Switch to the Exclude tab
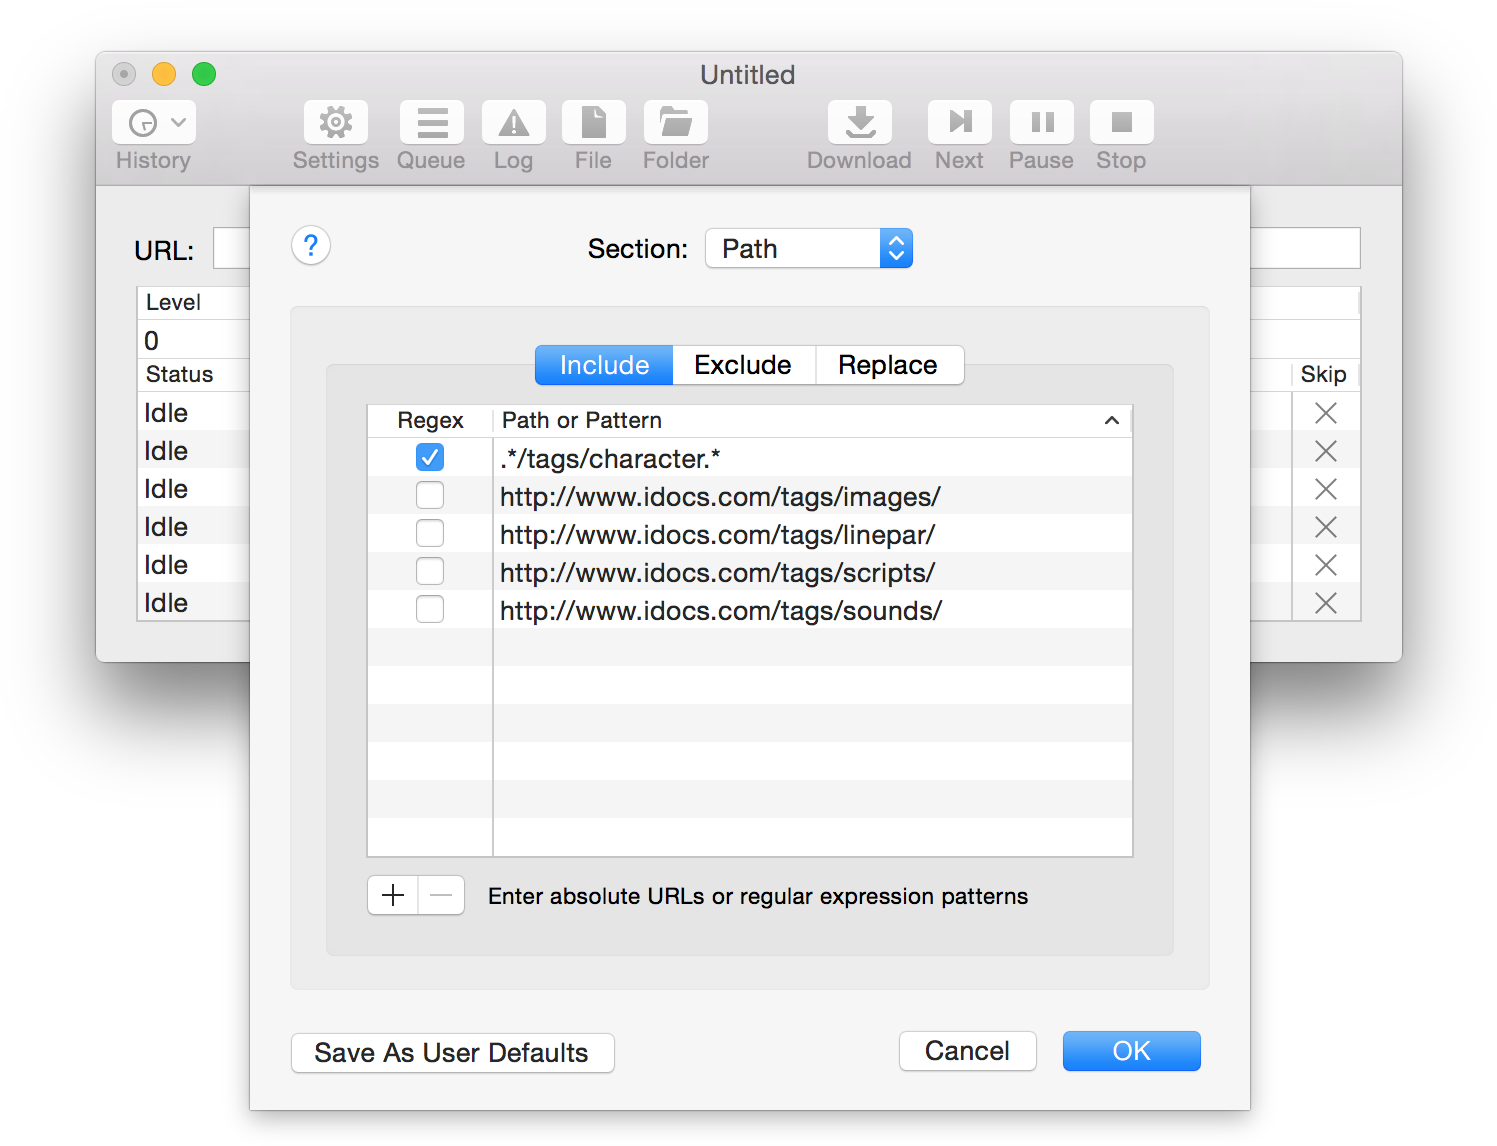This screenshot has width=1497, height=1146. click(x=743, y=365)
